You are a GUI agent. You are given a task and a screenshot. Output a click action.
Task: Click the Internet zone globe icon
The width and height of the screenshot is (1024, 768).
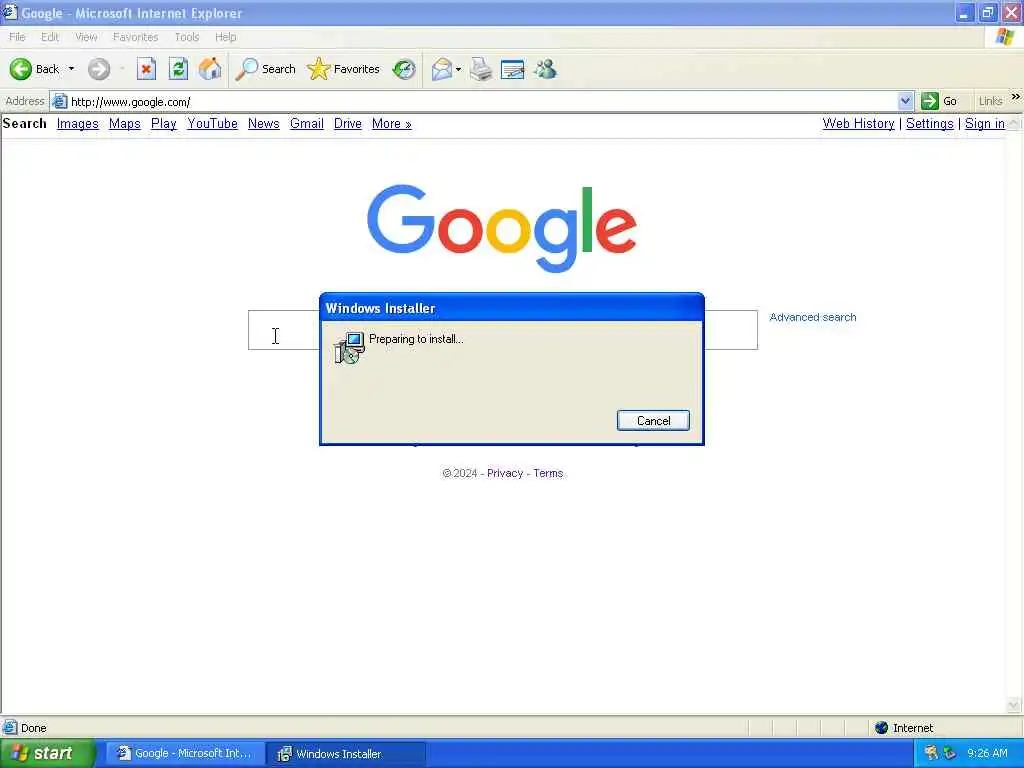tap(882, 728)
